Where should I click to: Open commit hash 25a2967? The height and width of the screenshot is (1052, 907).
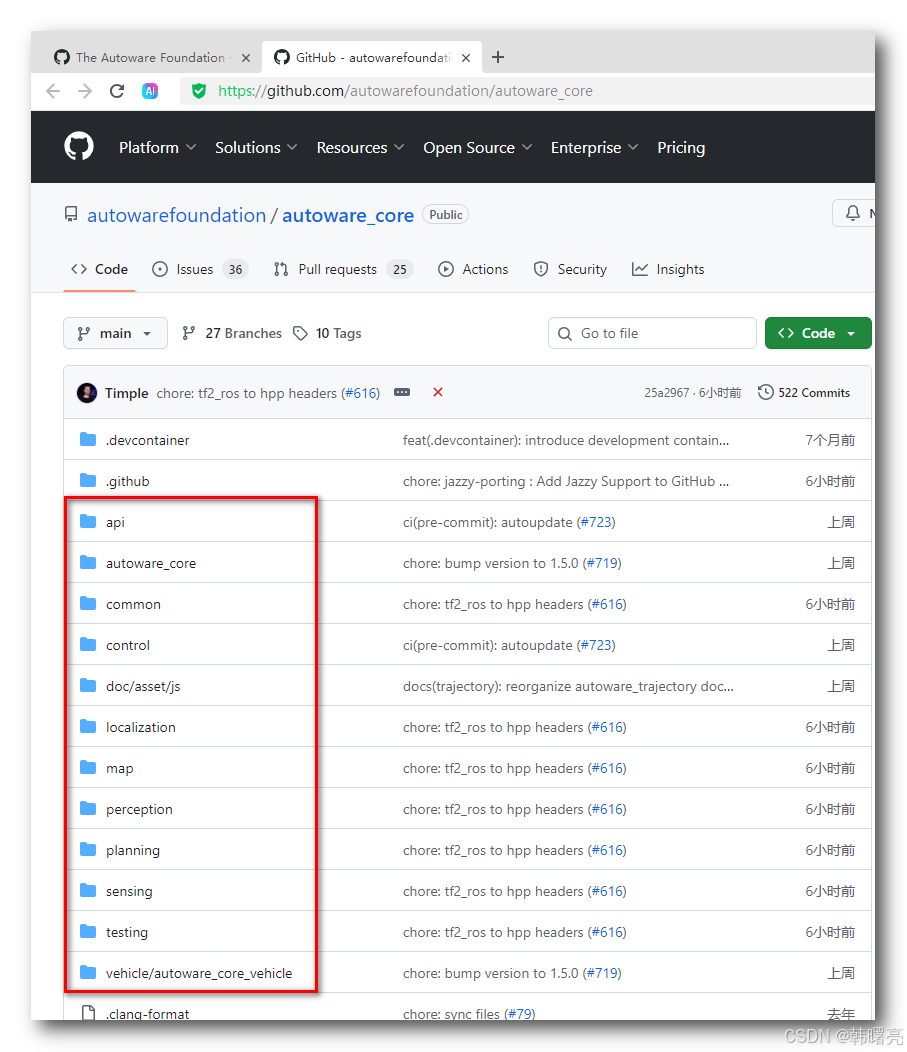(666, 393)
